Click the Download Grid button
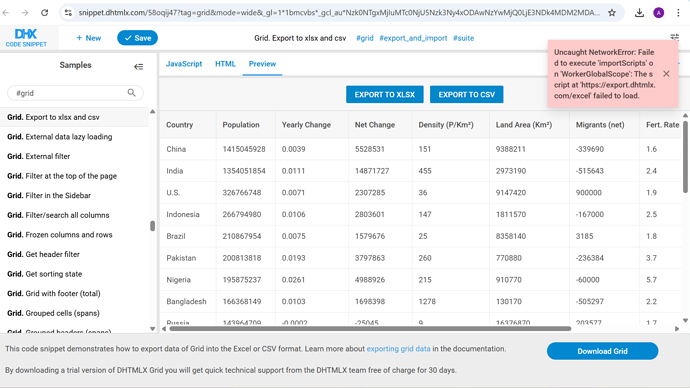690x388 pixels. tap(602, 351)
